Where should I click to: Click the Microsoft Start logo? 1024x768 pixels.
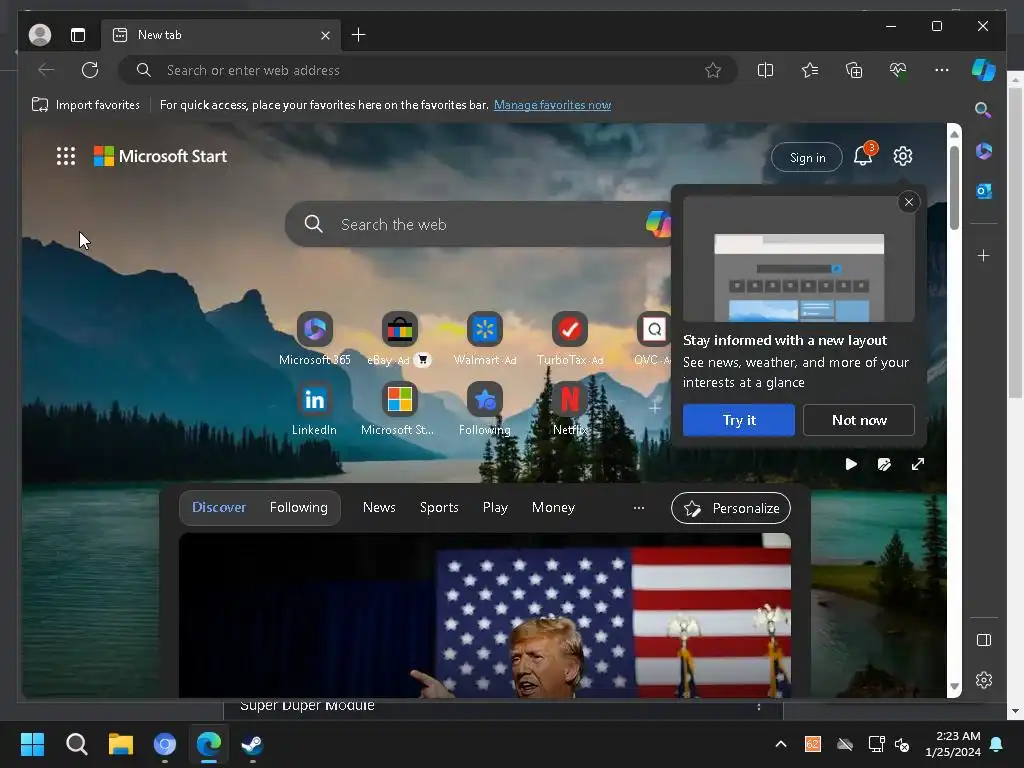point(161,156)
